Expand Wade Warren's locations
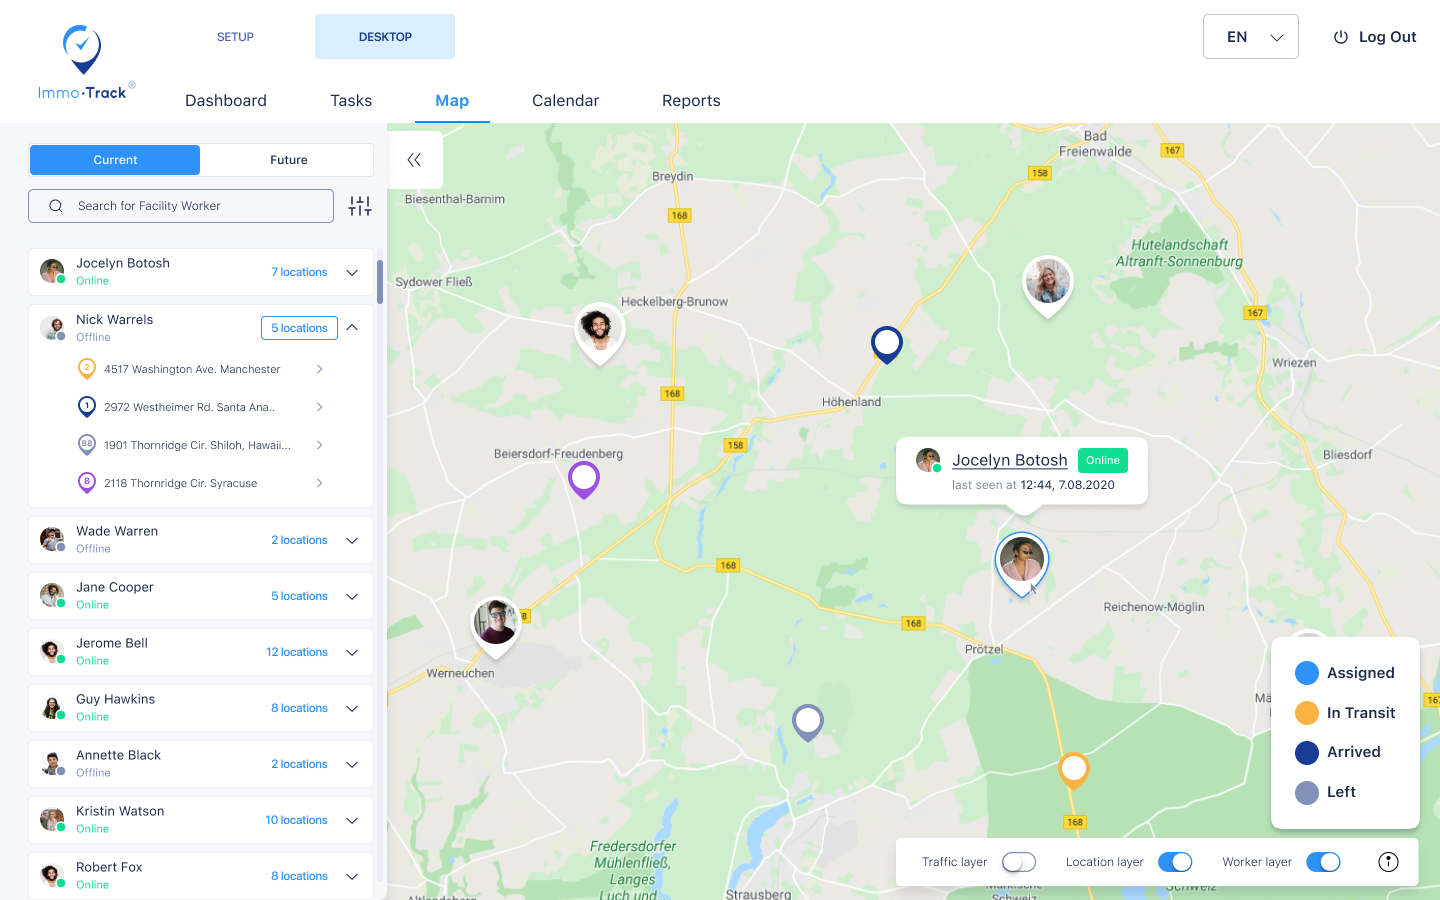The width and height of the screenshot is (1440, 900). click(x=352, y=541)
